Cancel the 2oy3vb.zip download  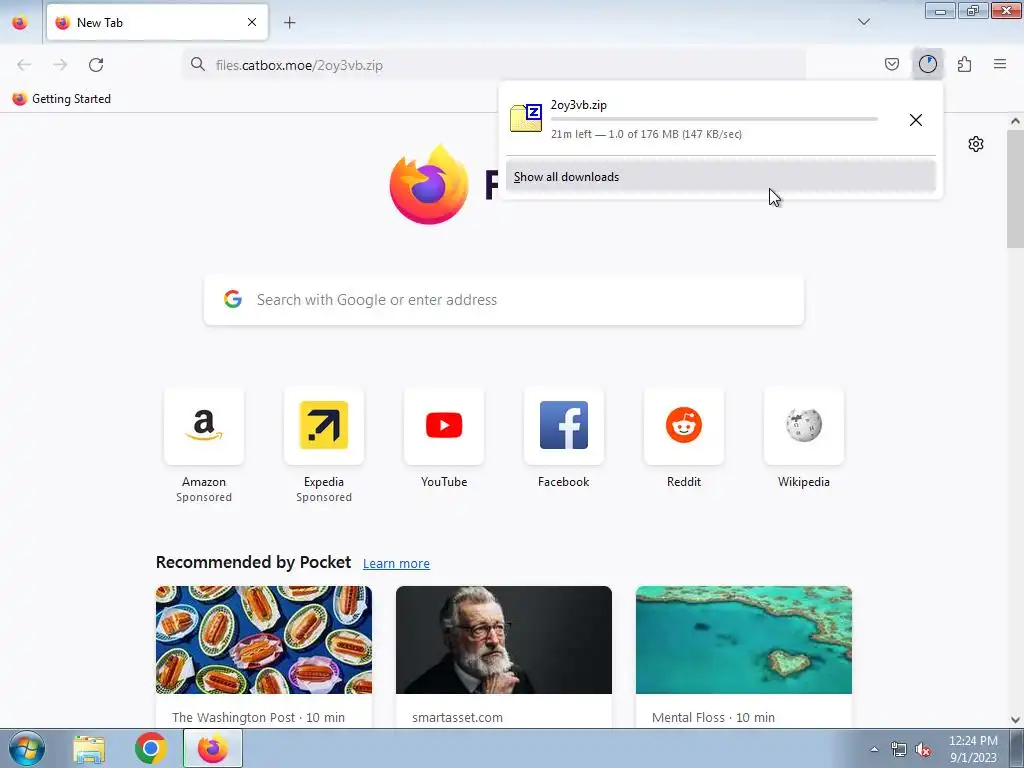pos(916,120)
